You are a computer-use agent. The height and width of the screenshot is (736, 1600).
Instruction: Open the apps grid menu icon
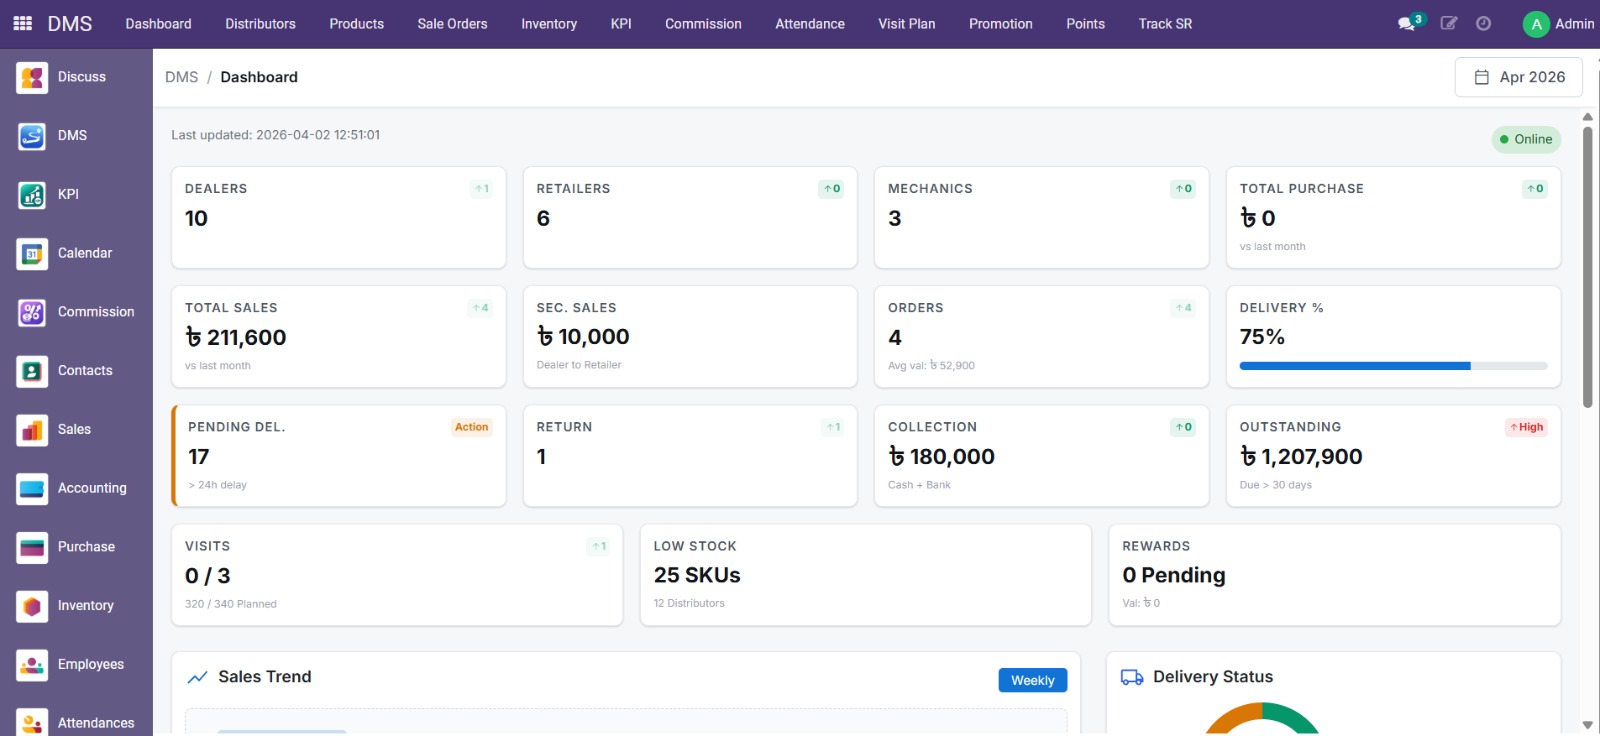22,23
